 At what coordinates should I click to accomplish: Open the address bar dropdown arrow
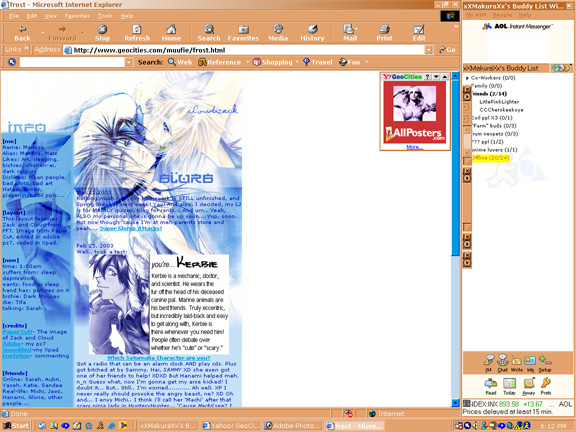(x=429, y=50)
